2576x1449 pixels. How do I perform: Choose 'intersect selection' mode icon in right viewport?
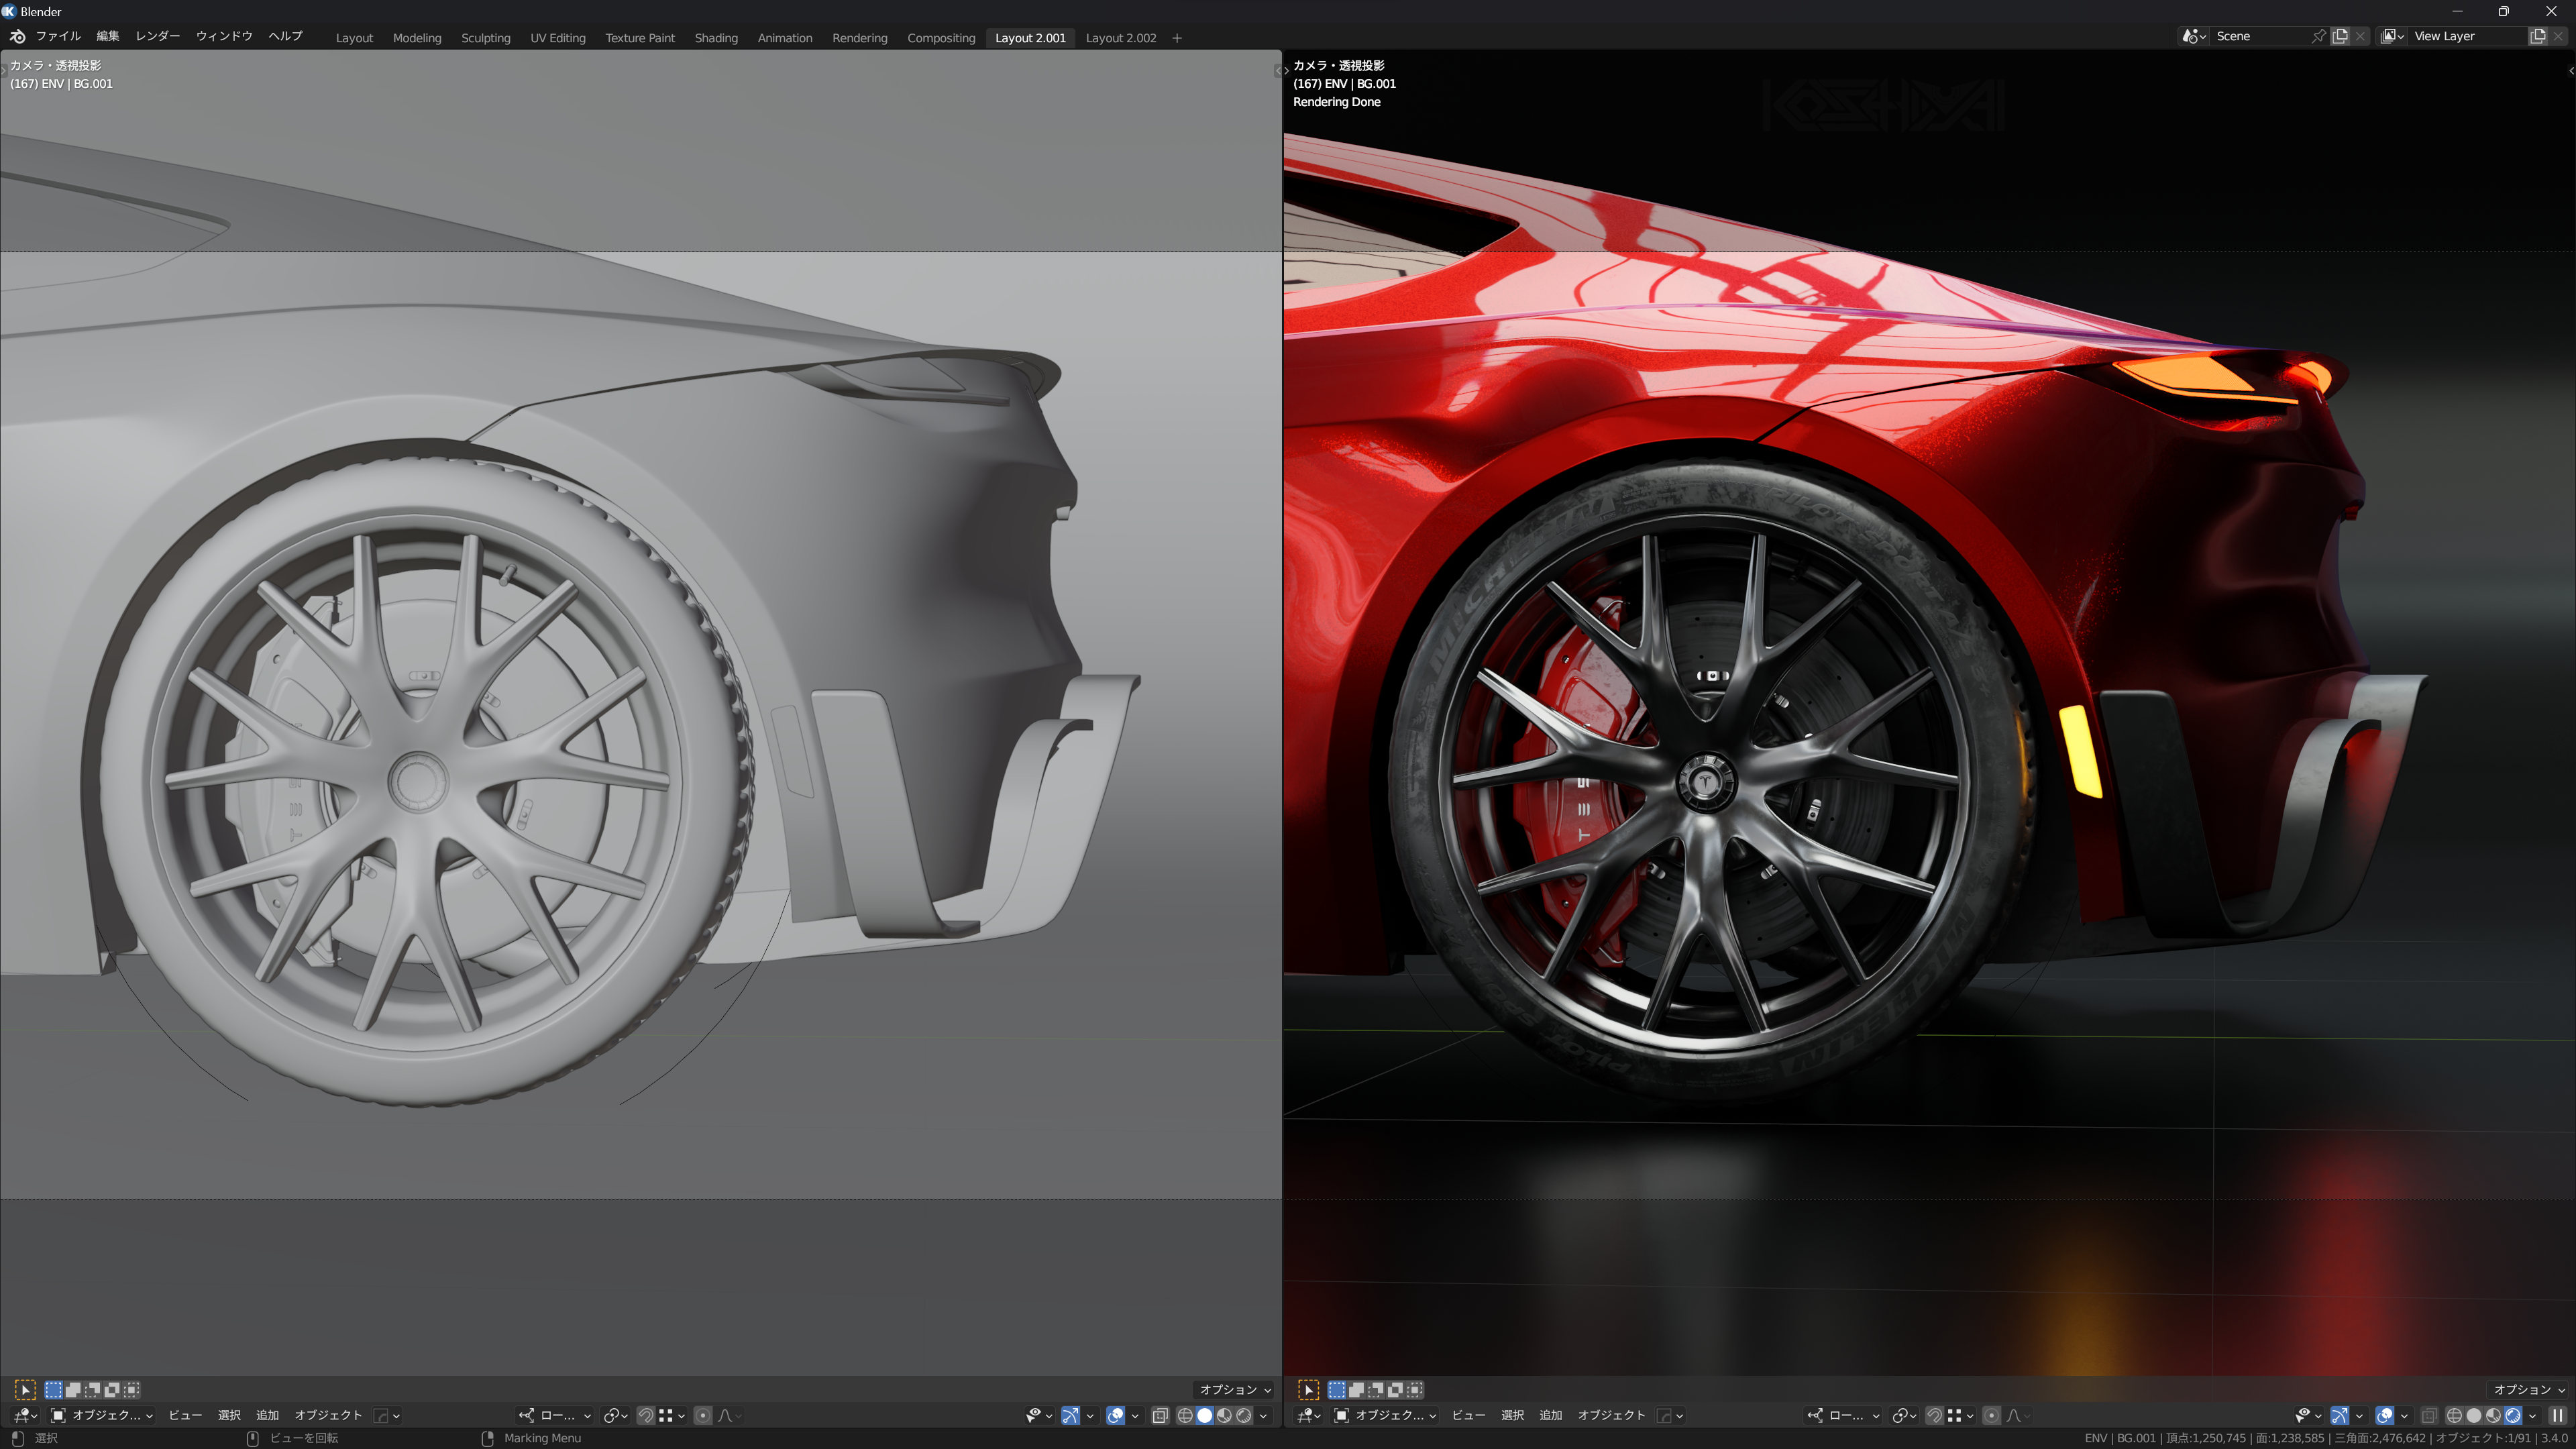coord(1414,1389)
